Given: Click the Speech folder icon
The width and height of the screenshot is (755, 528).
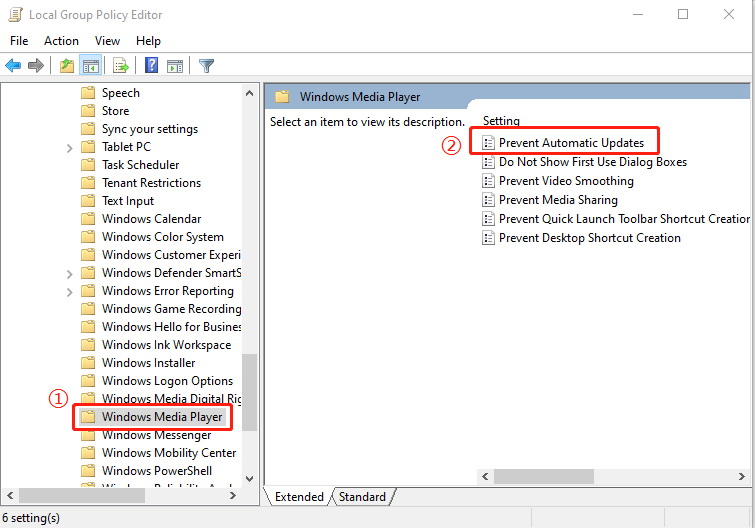Looking at the screenshot, I should pyautogui.click(x=88, y=92).
